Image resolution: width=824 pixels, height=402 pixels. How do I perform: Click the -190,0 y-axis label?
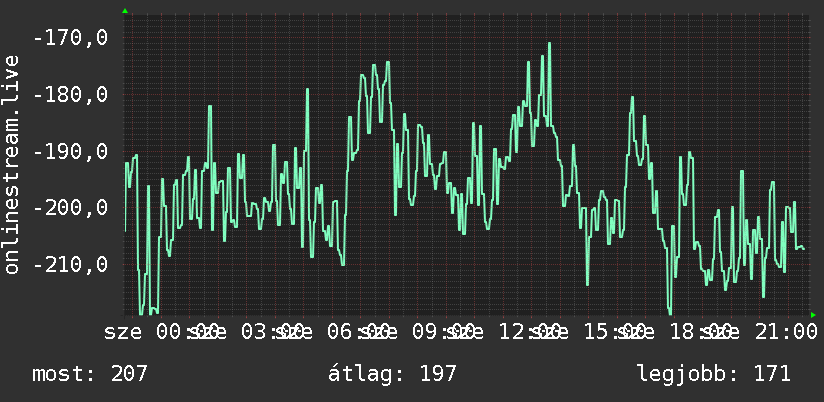point(70,152)
